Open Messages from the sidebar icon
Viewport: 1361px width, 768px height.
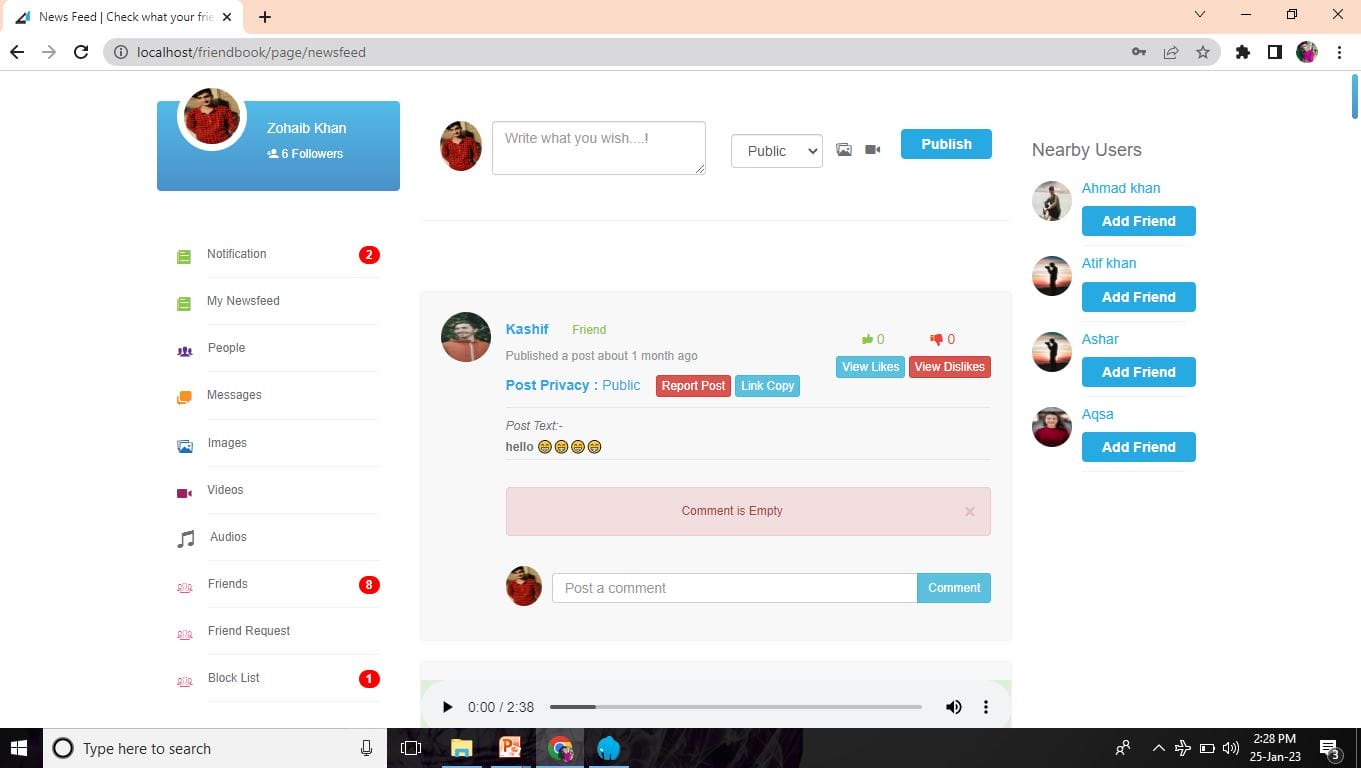coord(184,396)
